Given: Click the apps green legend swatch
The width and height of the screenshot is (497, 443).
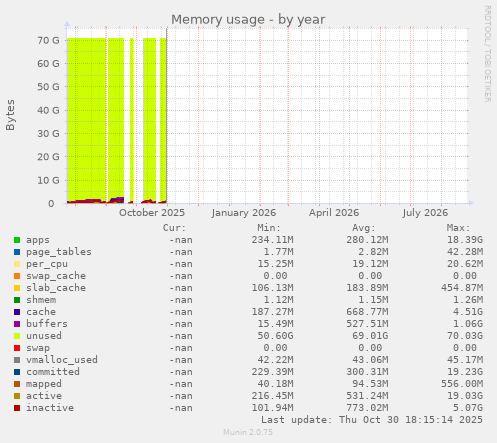Looking at the screenshot, I should (17, 240).
